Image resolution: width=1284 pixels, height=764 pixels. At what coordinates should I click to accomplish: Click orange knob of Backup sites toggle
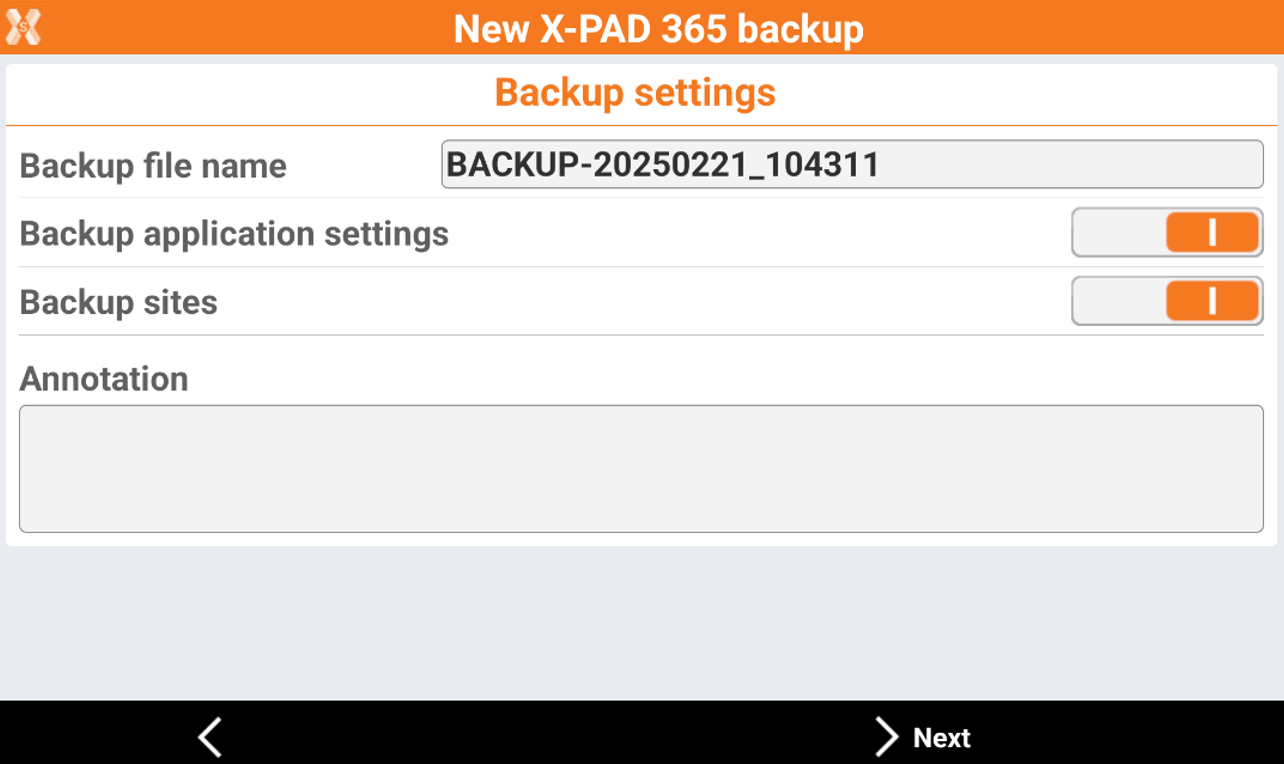(x=1212, y=302)
